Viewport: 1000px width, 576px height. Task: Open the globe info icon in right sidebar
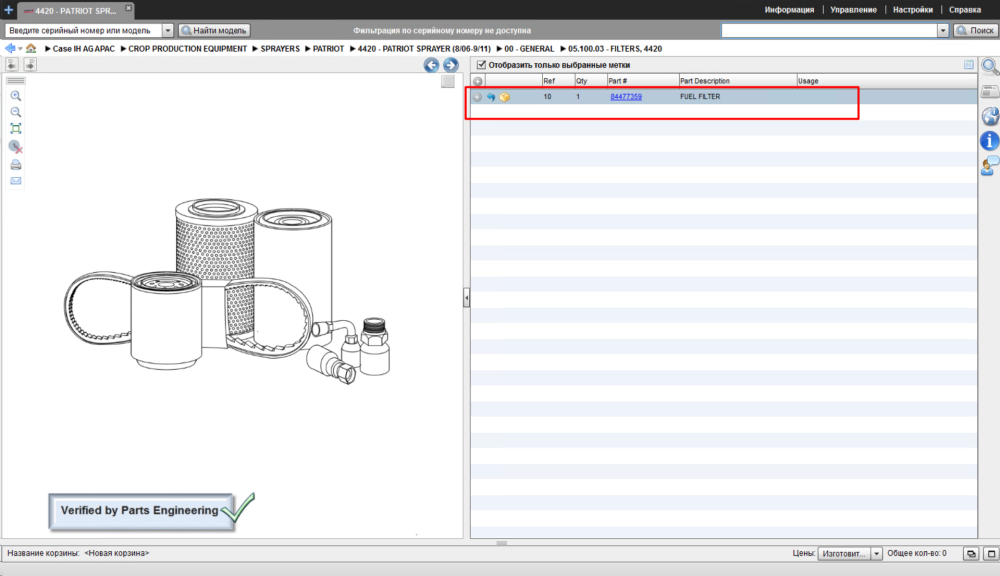tap(990, 116)
